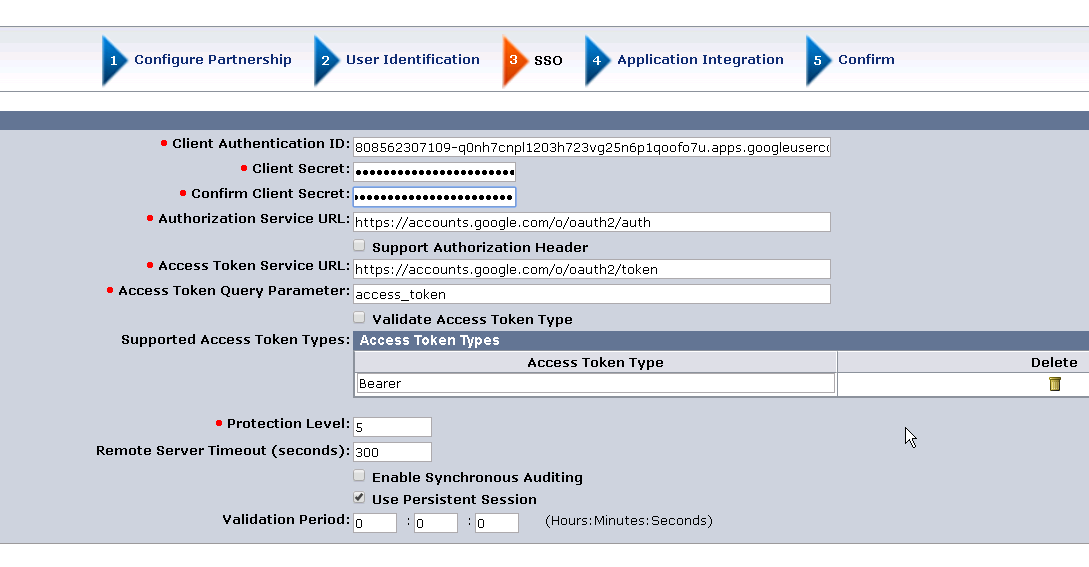Click the step 1 blue arrow icon

[x=114, y=60]
